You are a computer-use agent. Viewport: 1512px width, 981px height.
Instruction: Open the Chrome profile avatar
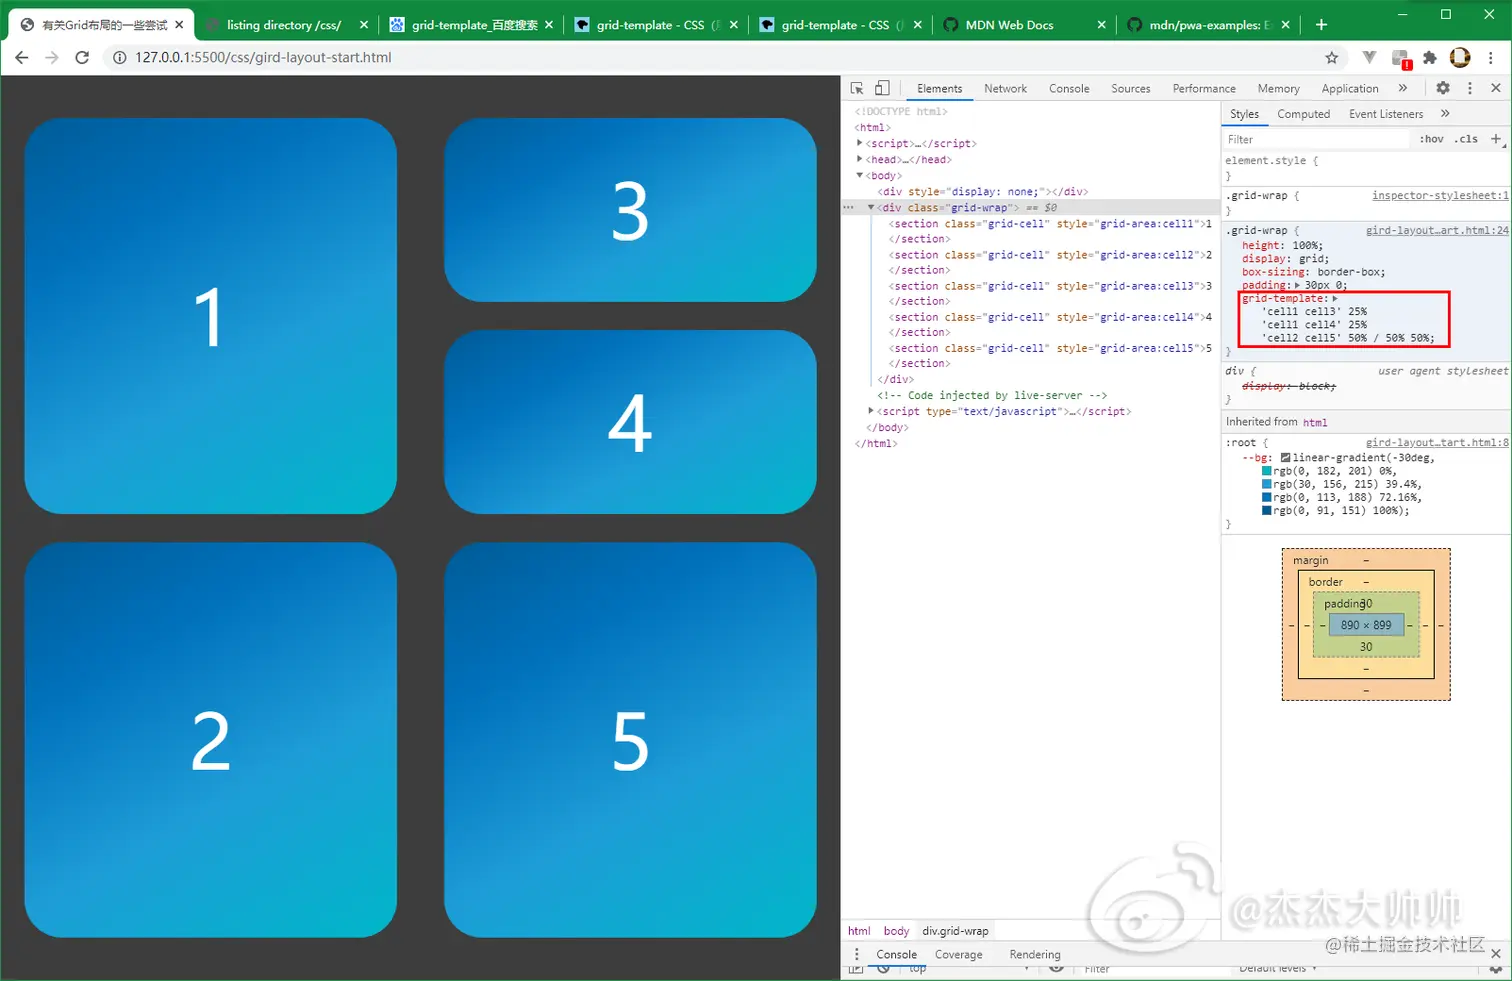click(1460, 57)
